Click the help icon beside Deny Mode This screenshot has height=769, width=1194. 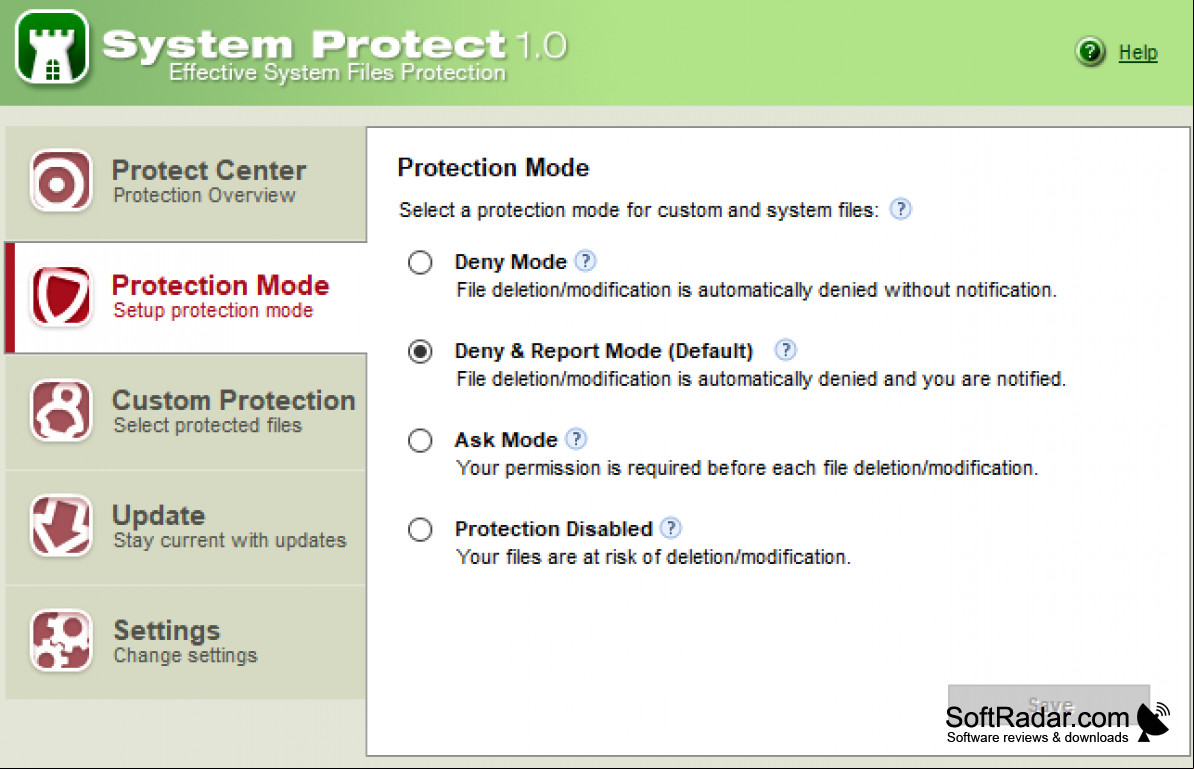(x=585, y=261)
